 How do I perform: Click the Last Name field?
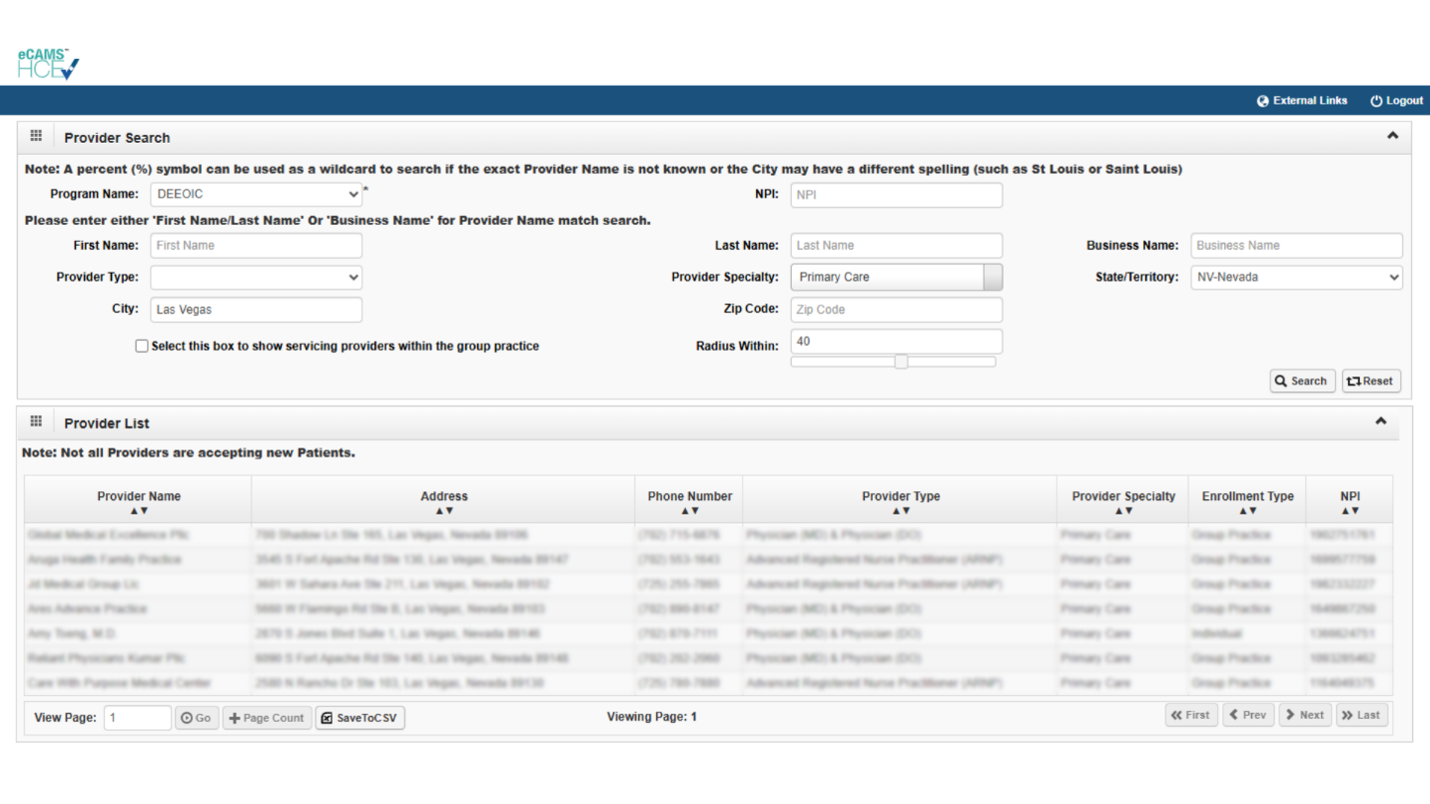click(896, 245)
